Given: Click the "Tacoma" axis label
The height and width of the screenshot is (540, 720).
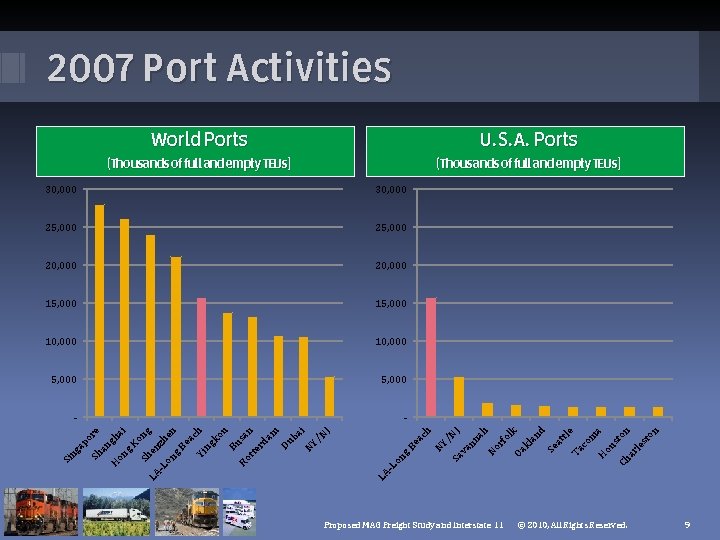Looking at the screenshot, I should [586, 442].
